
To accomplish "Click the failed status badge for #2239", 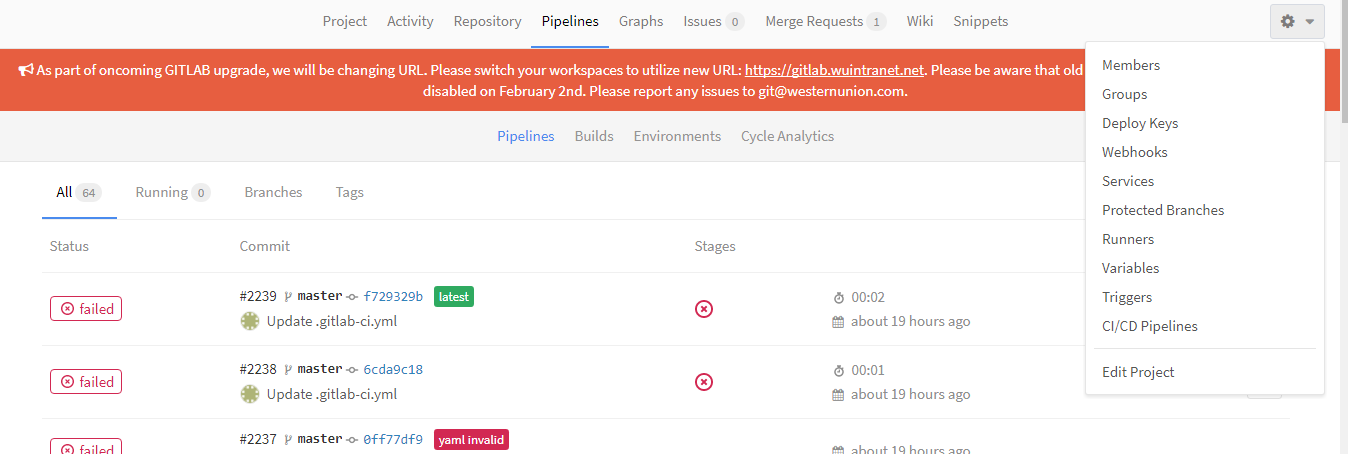I will (86, 309).
